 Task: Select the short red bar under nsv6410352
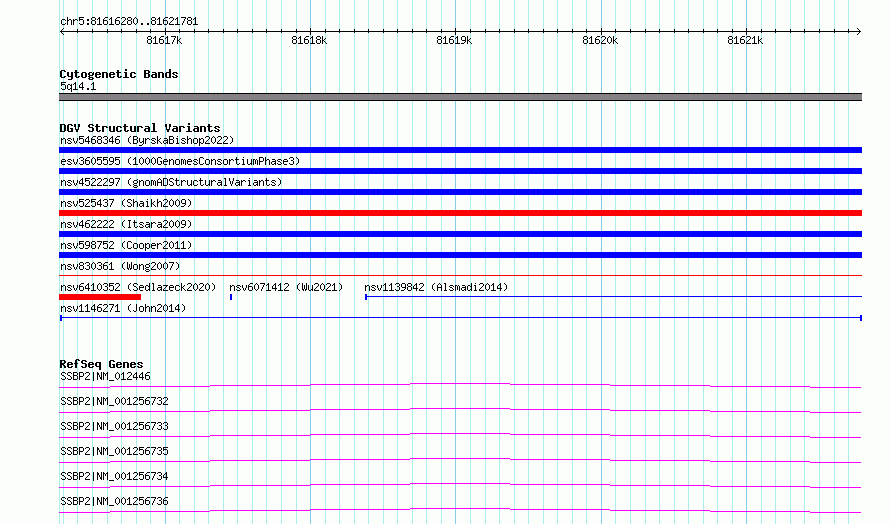(100, 297)
